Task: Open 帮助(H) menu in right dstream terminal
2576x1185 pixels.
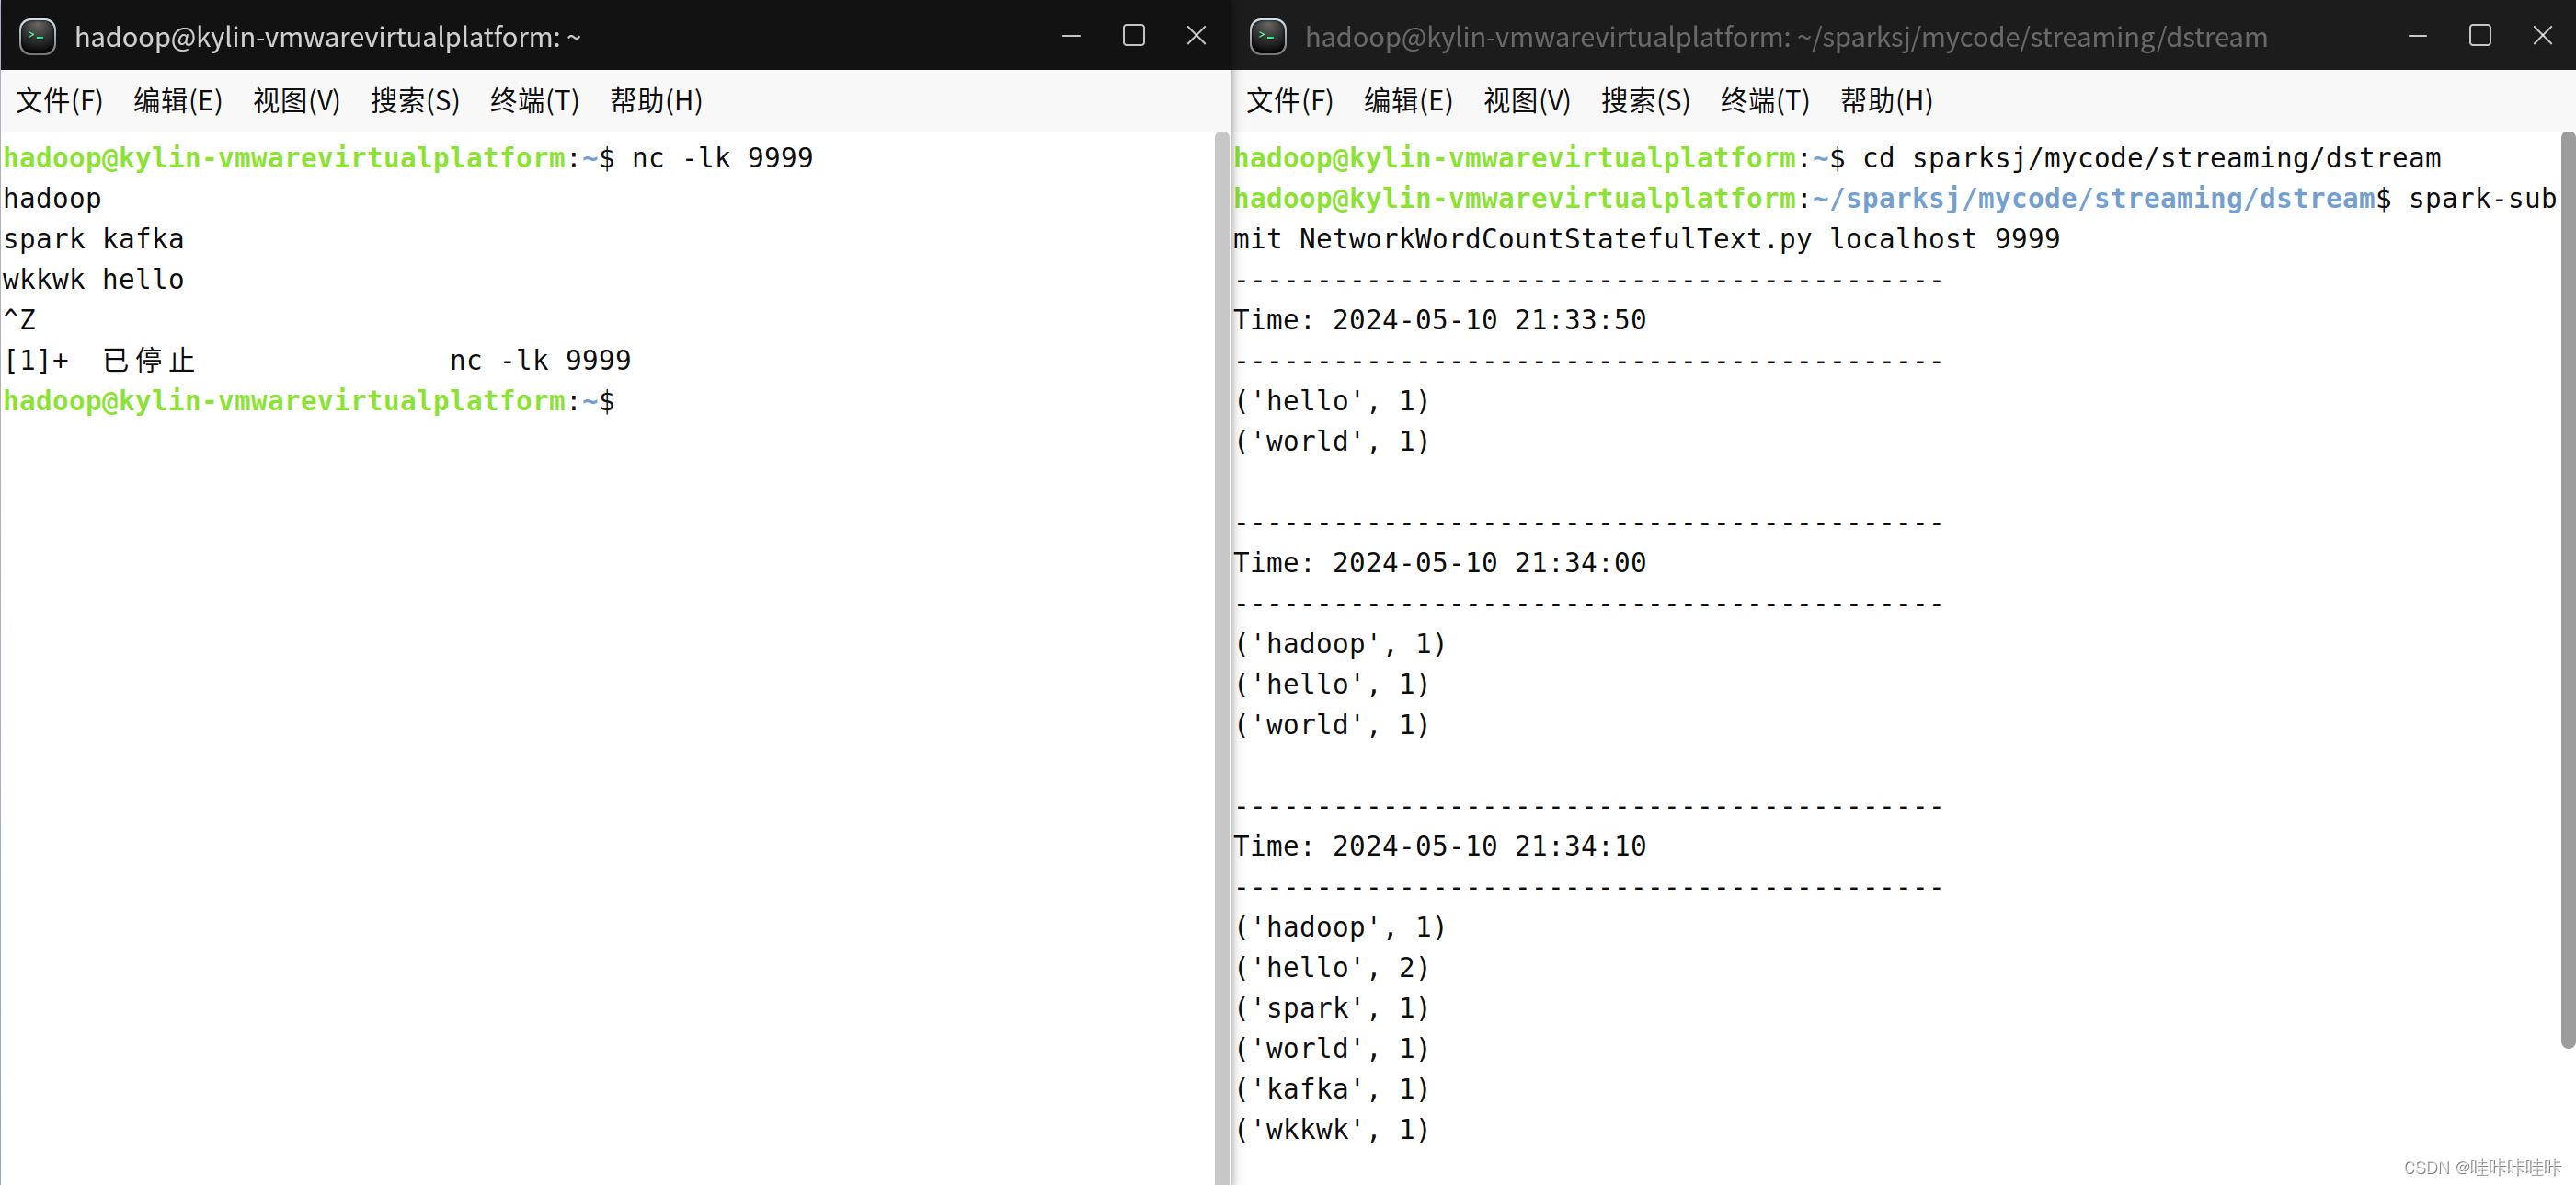Action: [1886, 100]
